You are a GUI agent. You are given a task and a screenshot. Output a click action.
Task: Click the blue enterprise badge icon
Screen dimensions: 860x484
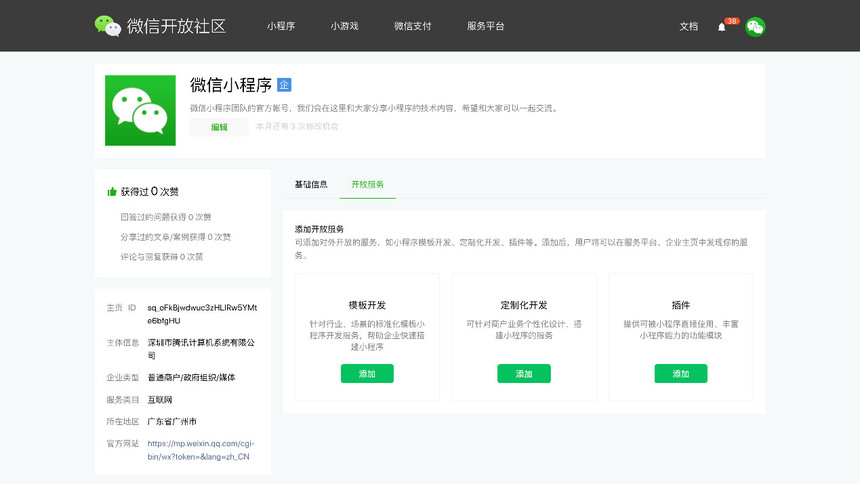284,85
